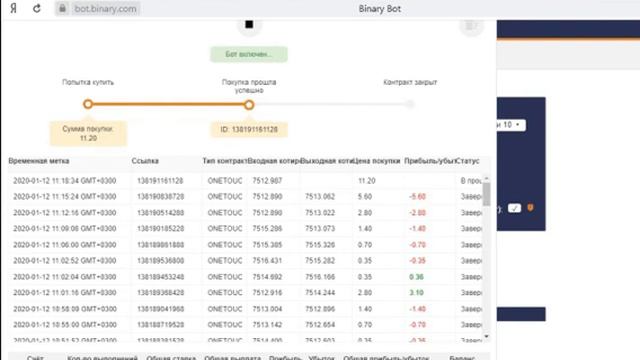Reload the bot.binary.com page

point(37,8)
